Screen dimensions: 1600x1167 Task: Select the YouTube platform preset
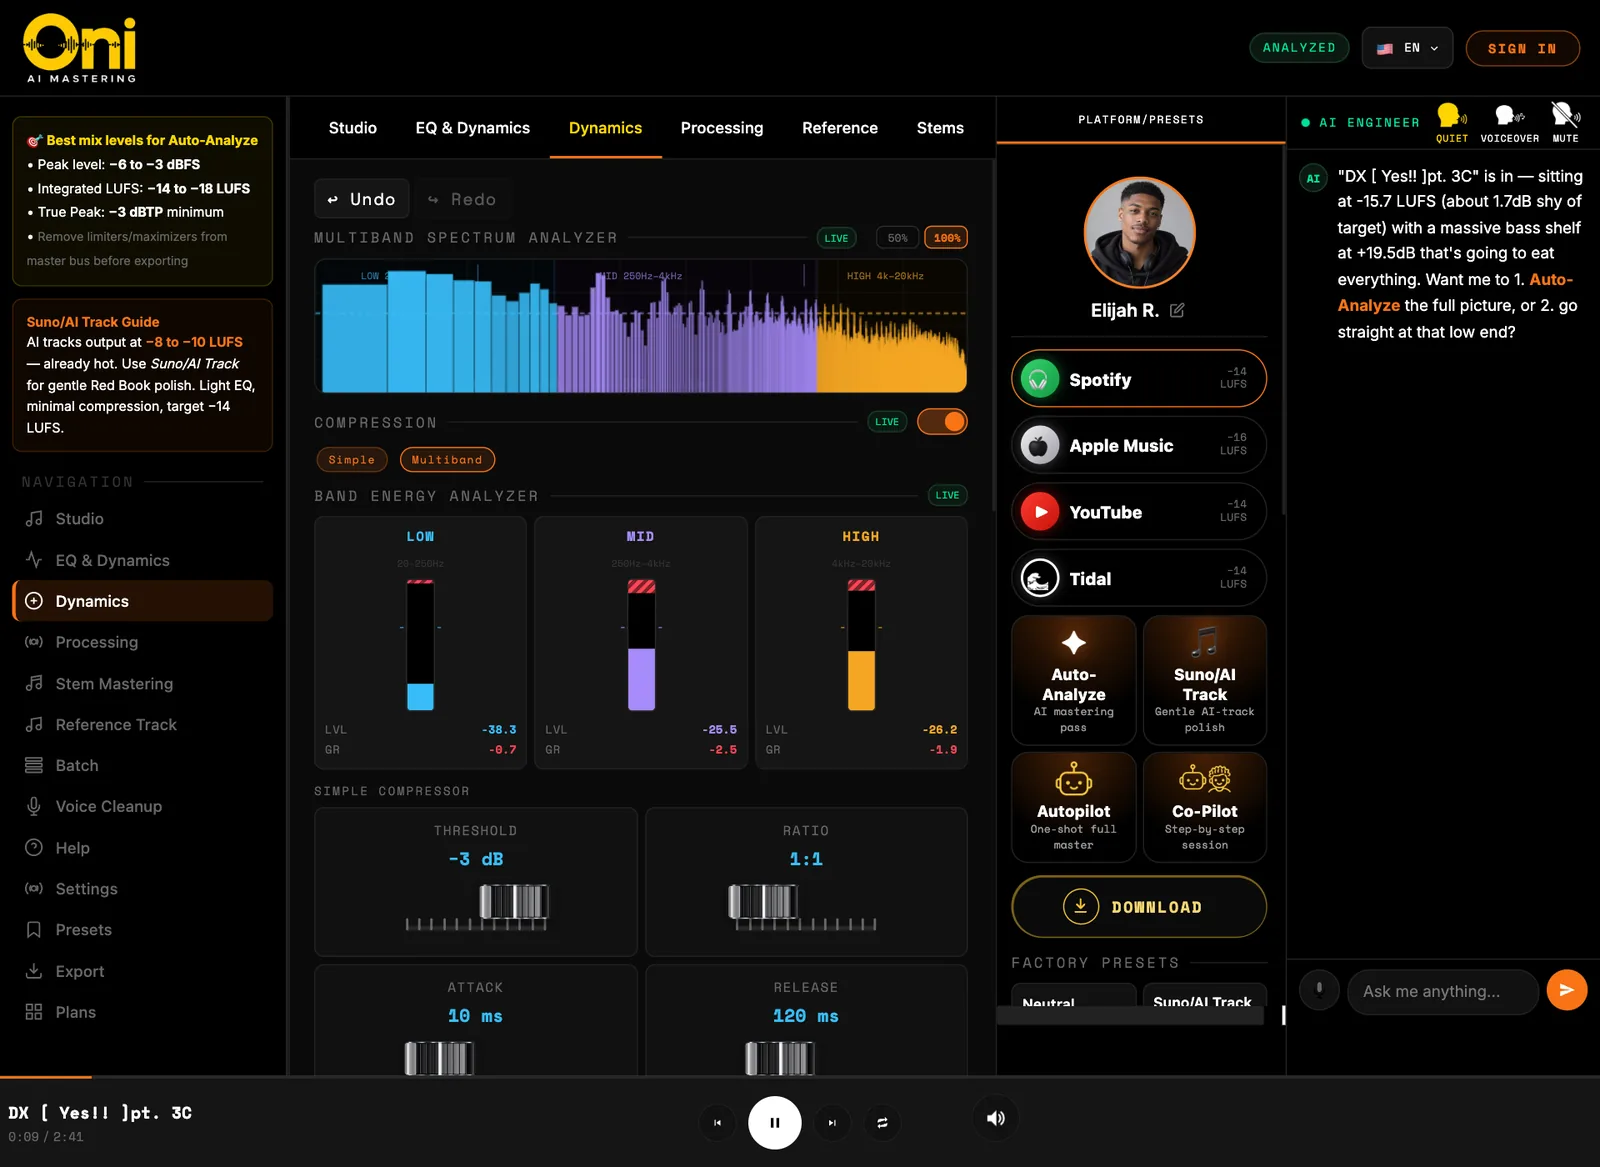point(1139,512)
